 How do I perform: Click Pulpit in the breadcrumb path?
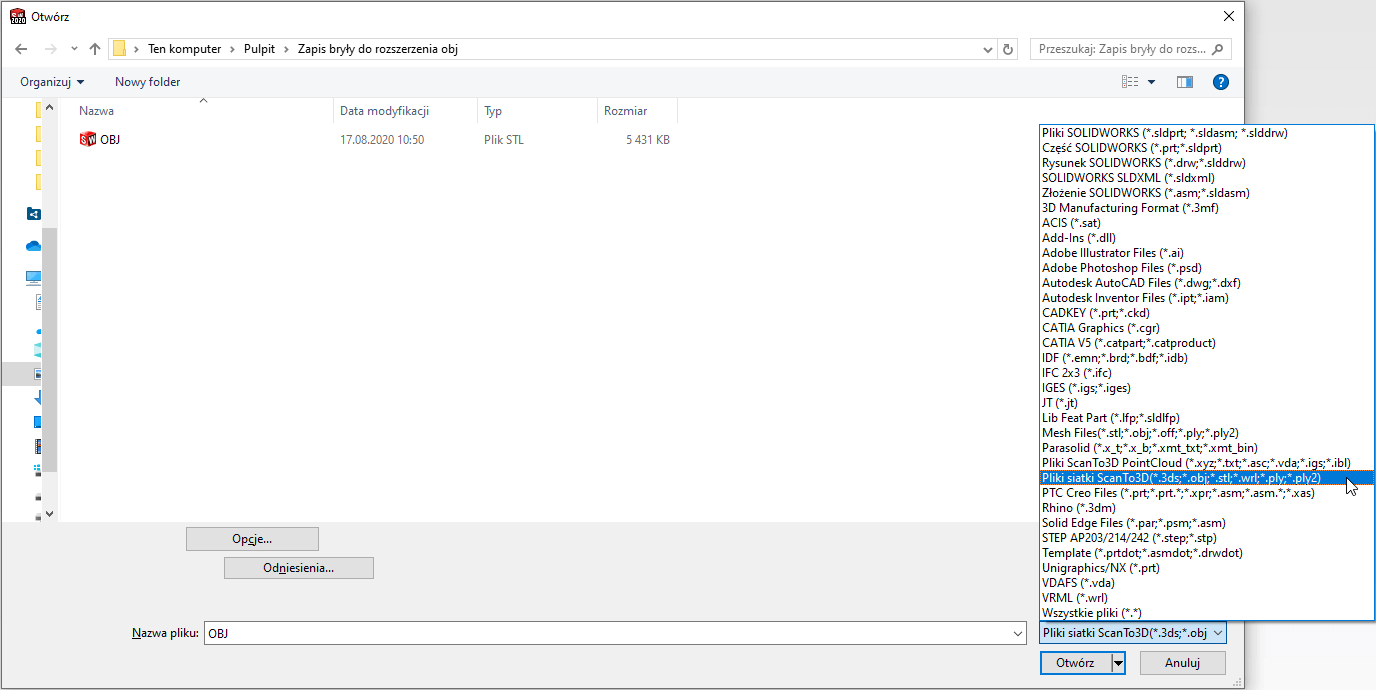[260, 49]
